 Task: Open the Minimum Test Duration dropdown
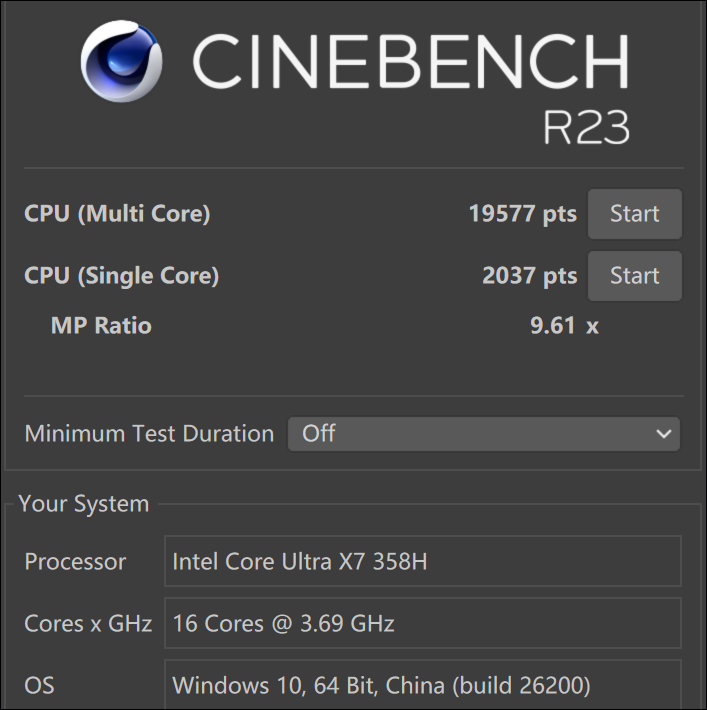483,434
